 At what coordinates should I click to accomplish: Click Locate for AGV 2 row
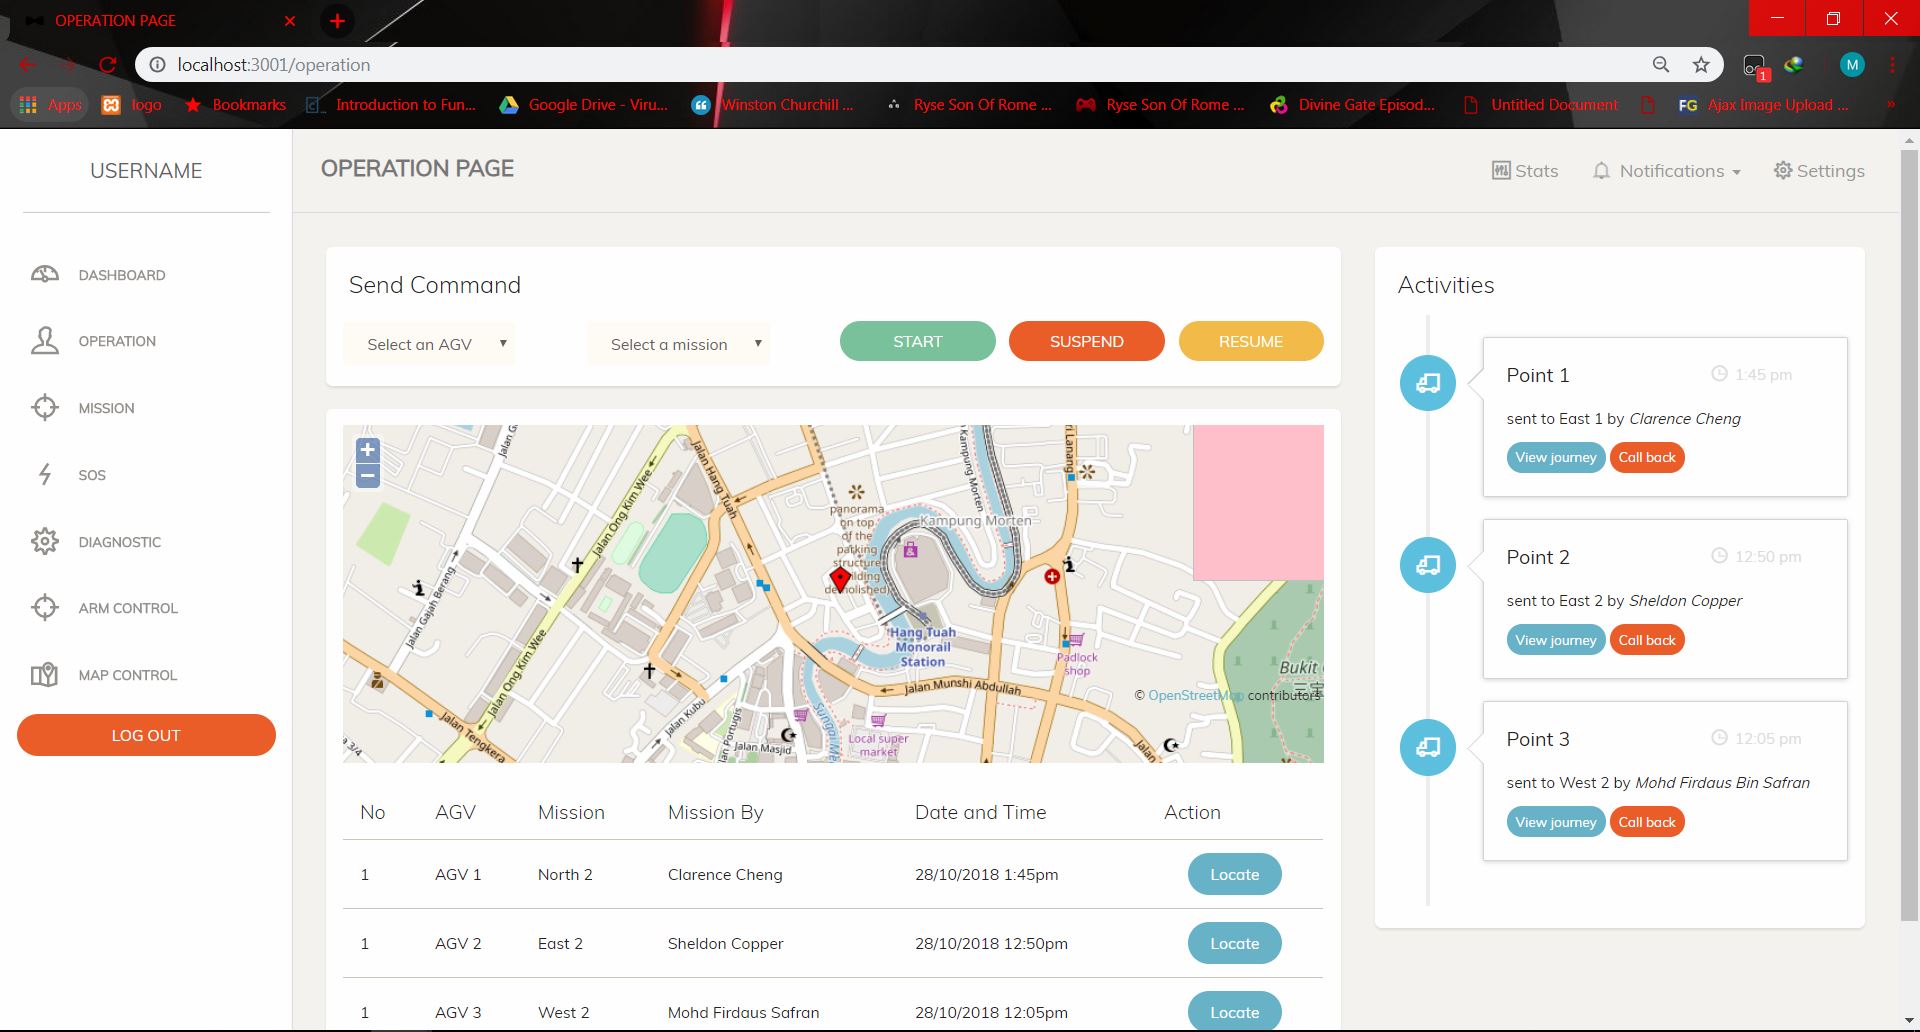[x=1234, y=943]
